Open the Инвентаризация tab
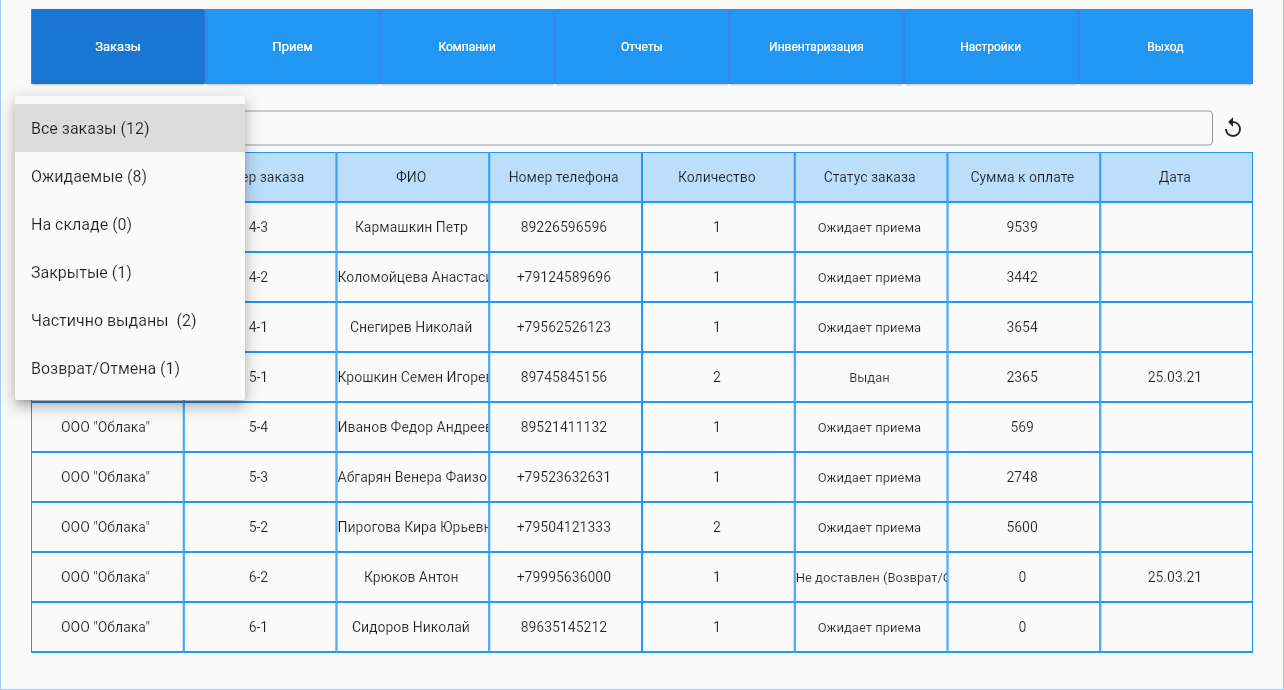The width and height of the screenshot is (1284, 690). pos(816,47)
